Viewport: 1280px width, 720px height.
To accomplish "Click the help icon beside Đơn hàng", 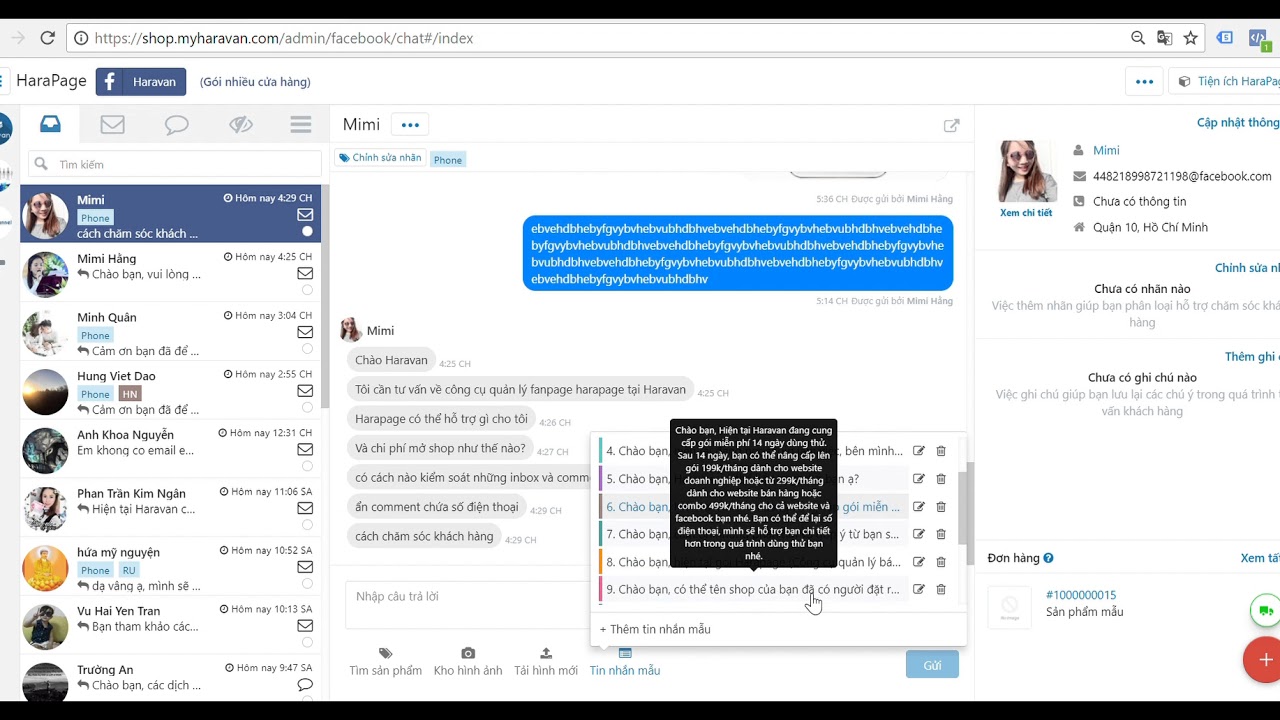I will coord(1048,558).
